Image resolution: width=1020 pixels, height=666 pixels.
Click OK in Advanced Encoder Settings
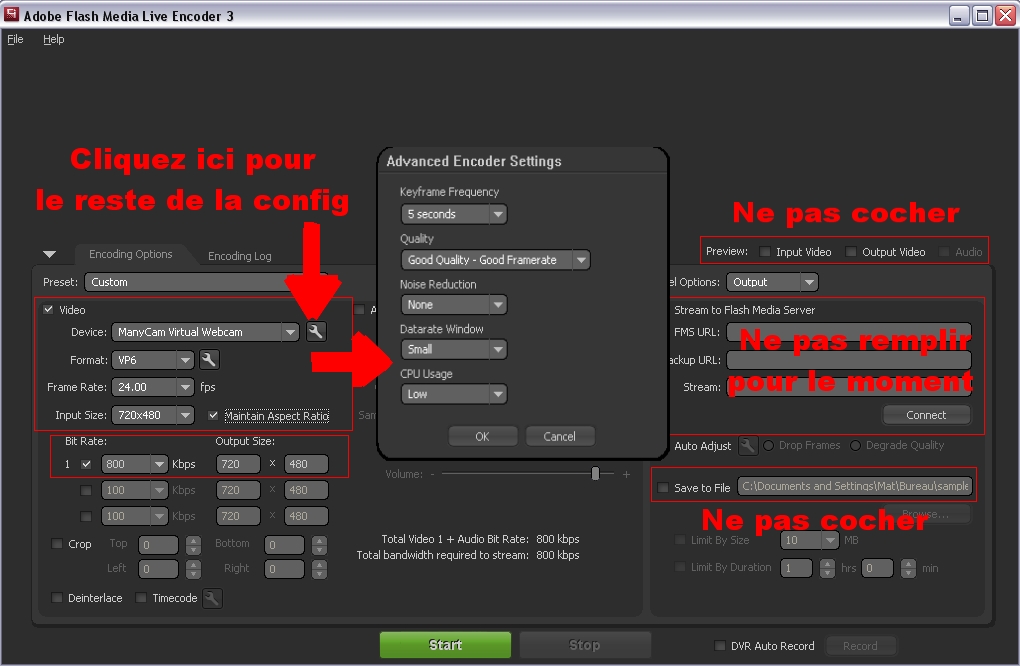coord(483,436)
